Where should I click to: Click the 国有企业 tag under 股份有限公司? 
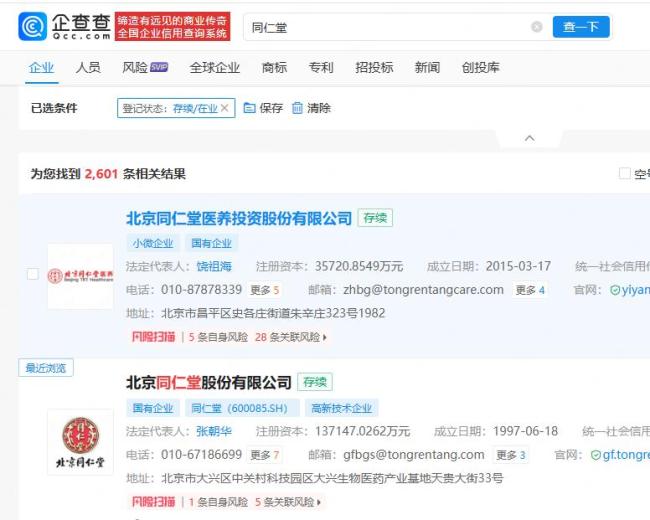[x=153, y=408]
